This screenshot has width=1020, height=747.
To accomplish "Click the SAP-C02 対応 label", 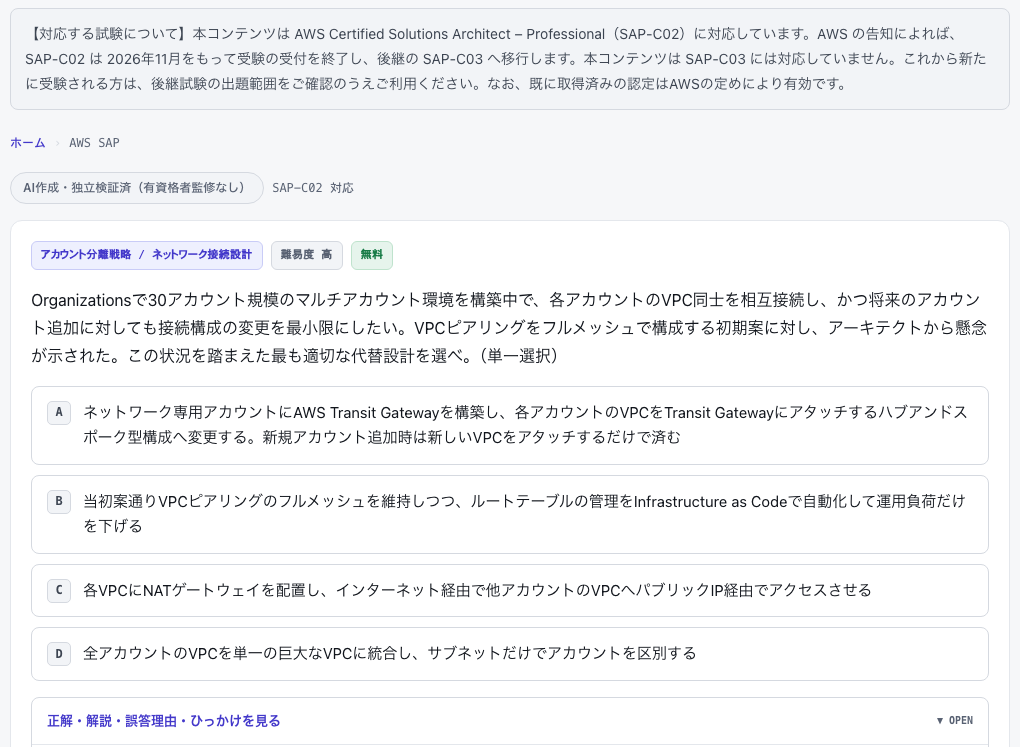I will (312, 187).
